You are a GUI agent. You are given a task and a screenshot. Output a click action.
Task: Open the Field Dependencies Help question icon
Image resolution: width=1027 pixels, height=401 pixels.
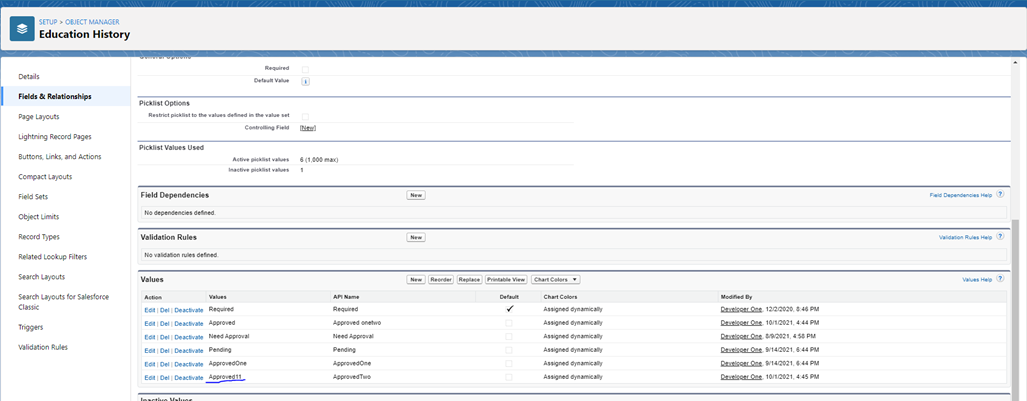(999, 195)
